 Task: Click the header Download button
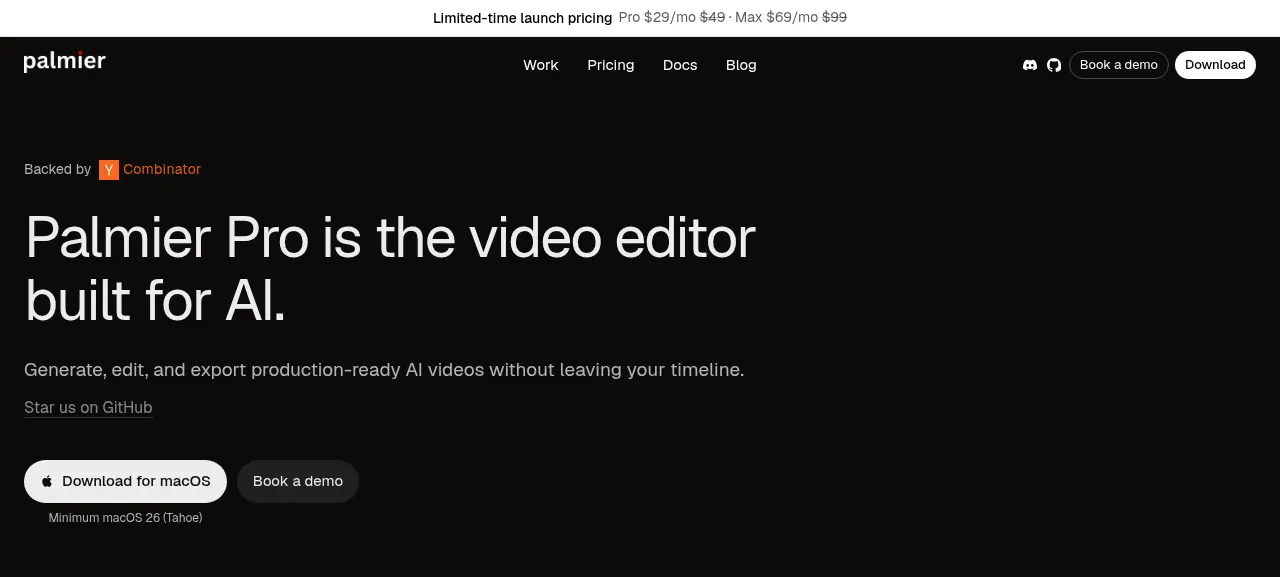[1215, 65]
